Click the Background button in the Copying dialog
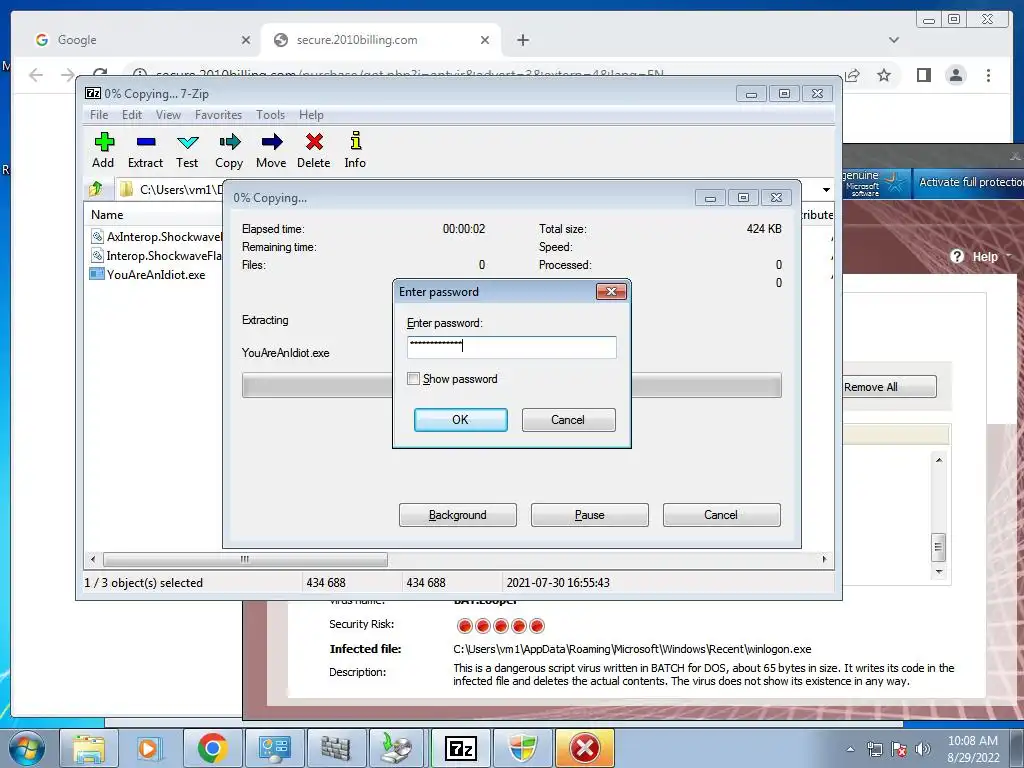This screenshot has width=1024, height=768. click(458, 515)
